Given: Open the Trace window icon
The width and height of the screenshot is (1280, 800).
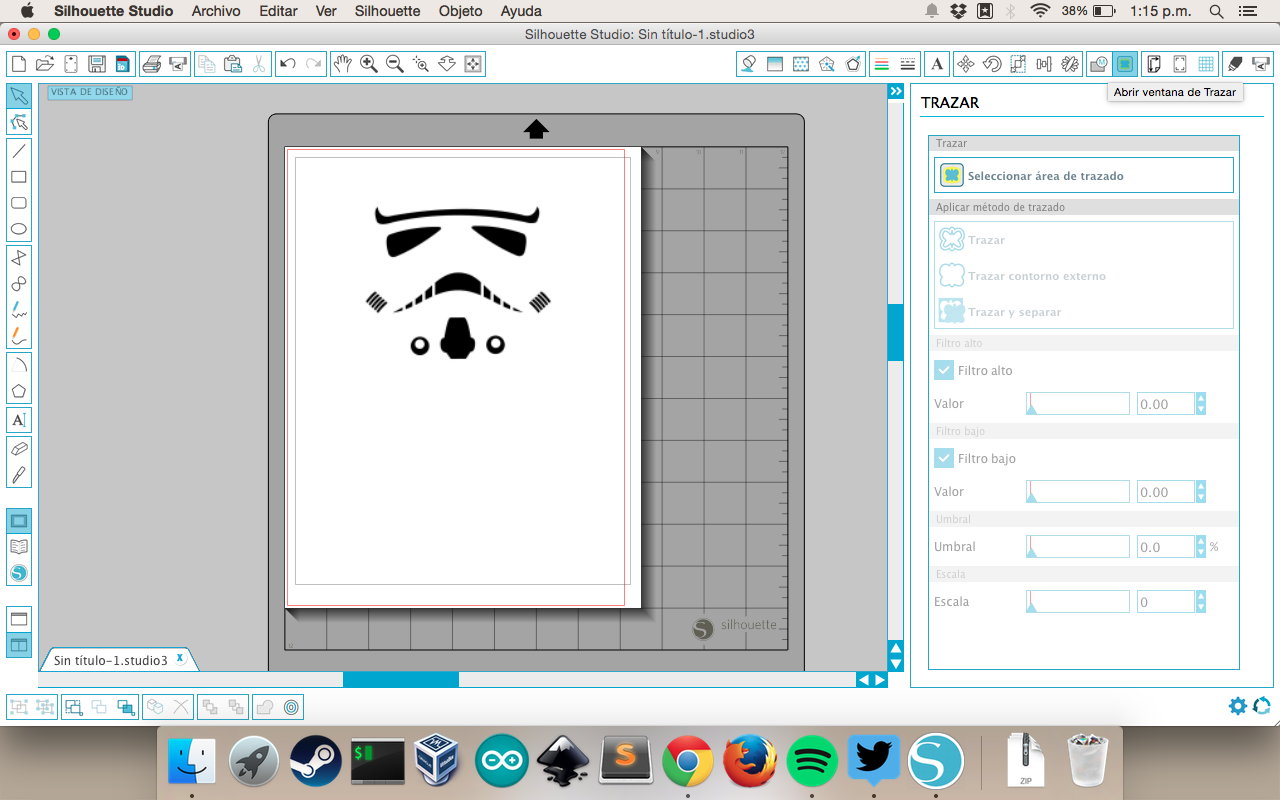Looking at the screenshot, I should [x=1125, y=64].
